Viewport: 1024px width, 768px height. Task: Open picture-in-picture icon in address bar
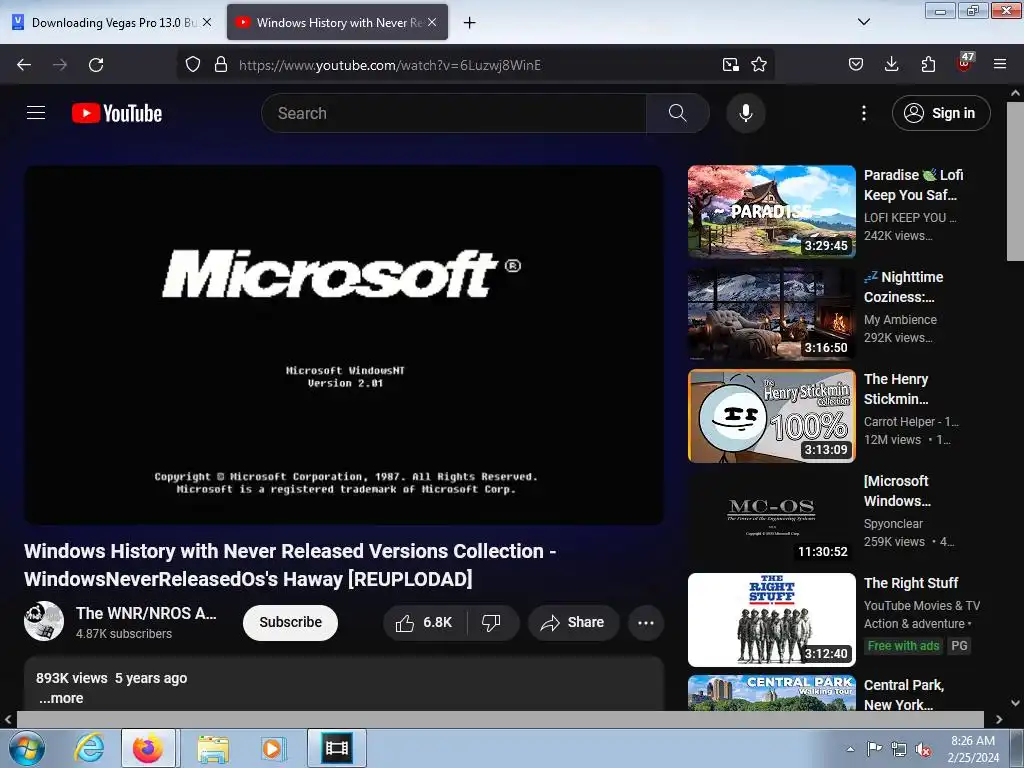tap(730, 64)
